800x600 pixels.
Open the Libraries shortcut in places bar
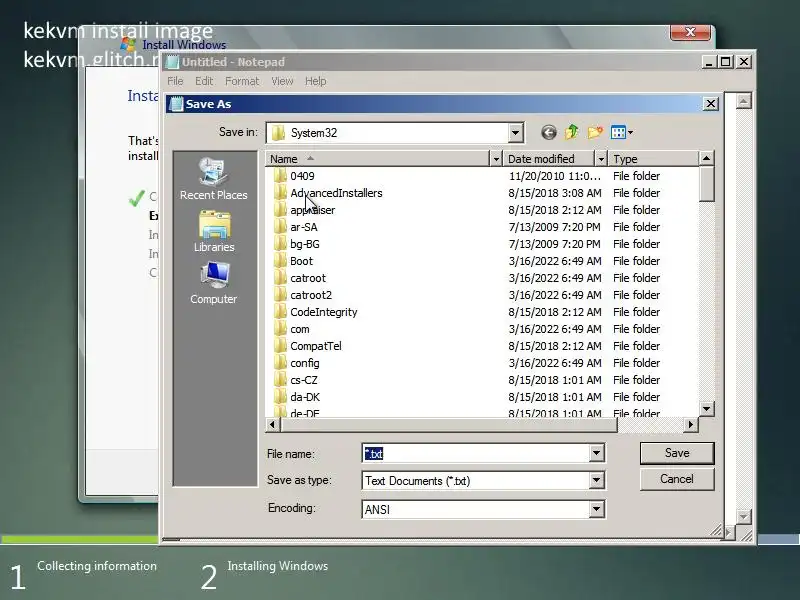pos(214,232)
